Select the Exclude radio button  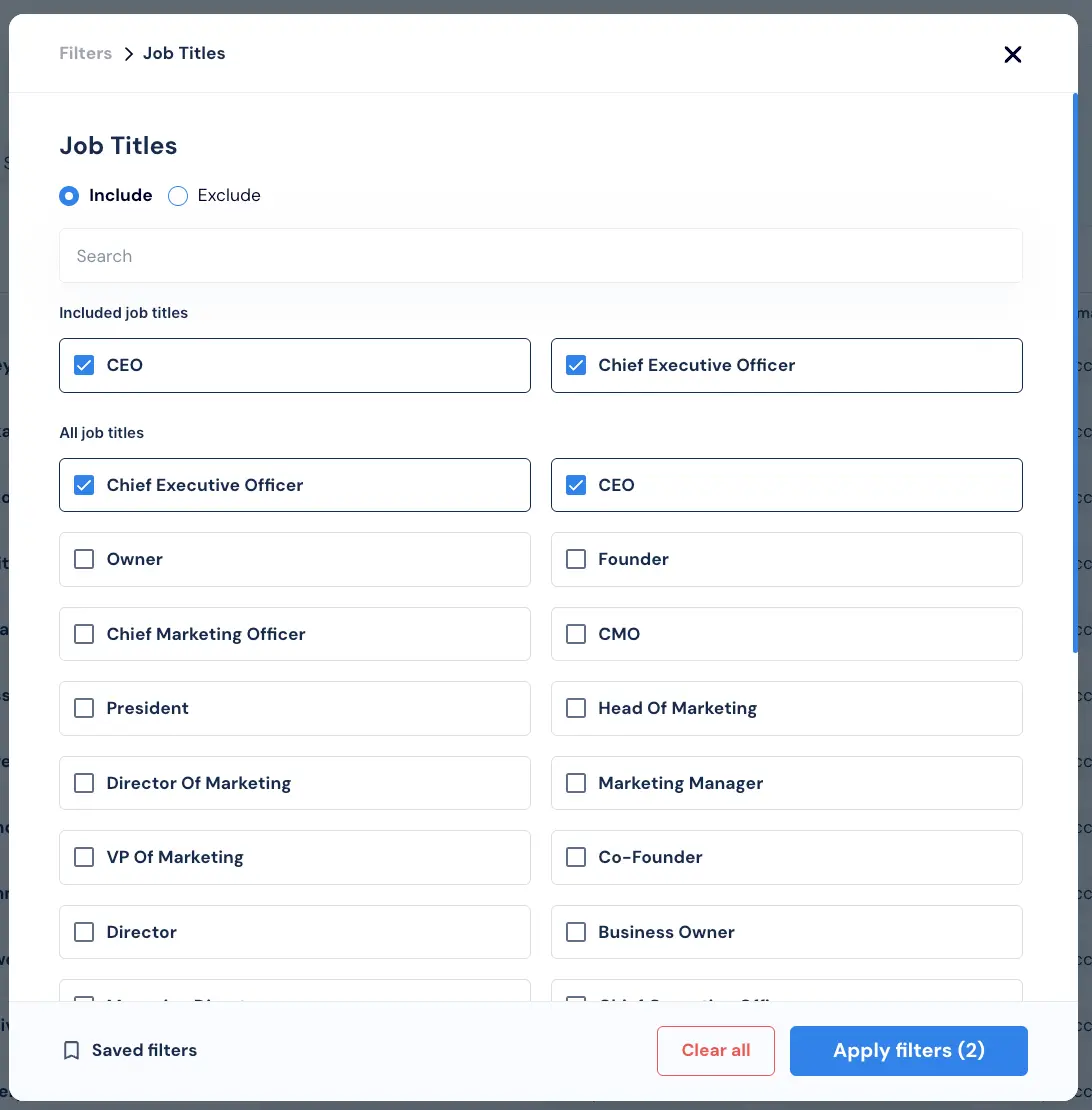click(178, 196)
